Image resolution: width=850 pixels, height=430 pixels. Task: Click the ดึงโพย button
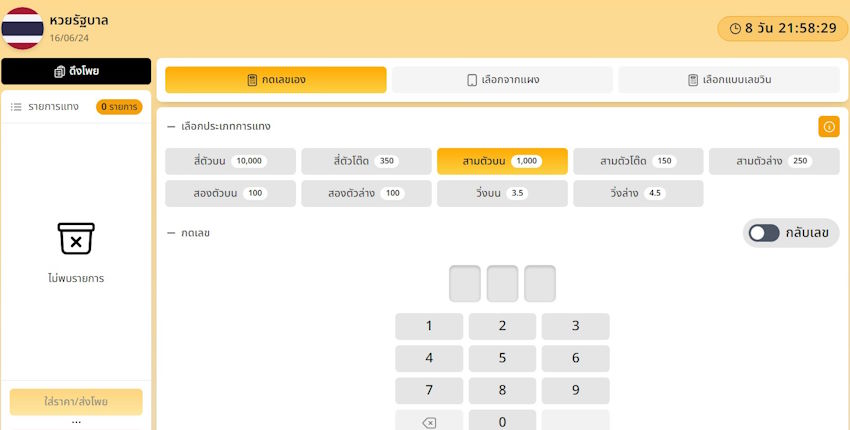(x=76, y=72)
